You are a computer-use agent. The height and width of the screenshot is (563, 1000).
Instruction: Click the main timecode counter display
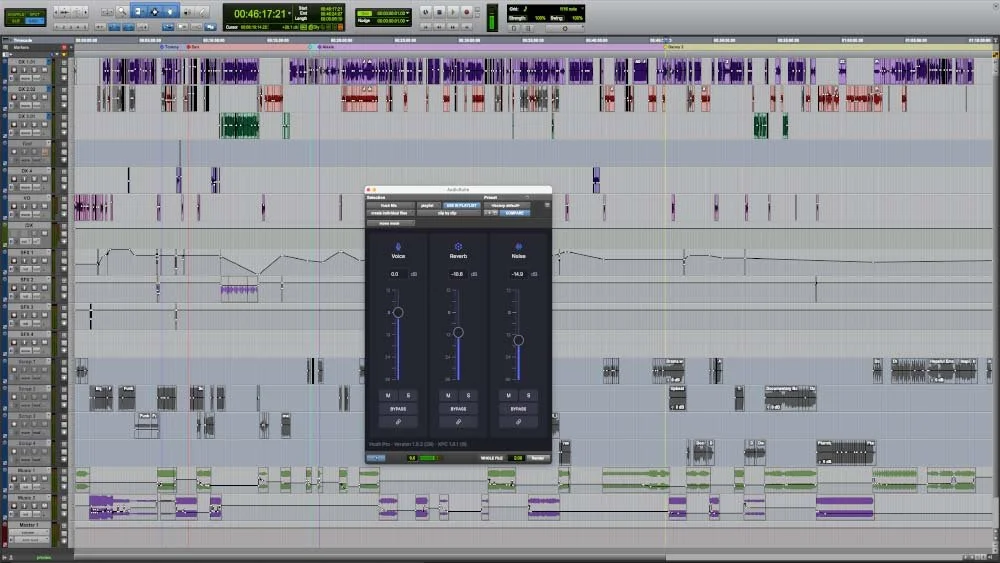(260, 13)
